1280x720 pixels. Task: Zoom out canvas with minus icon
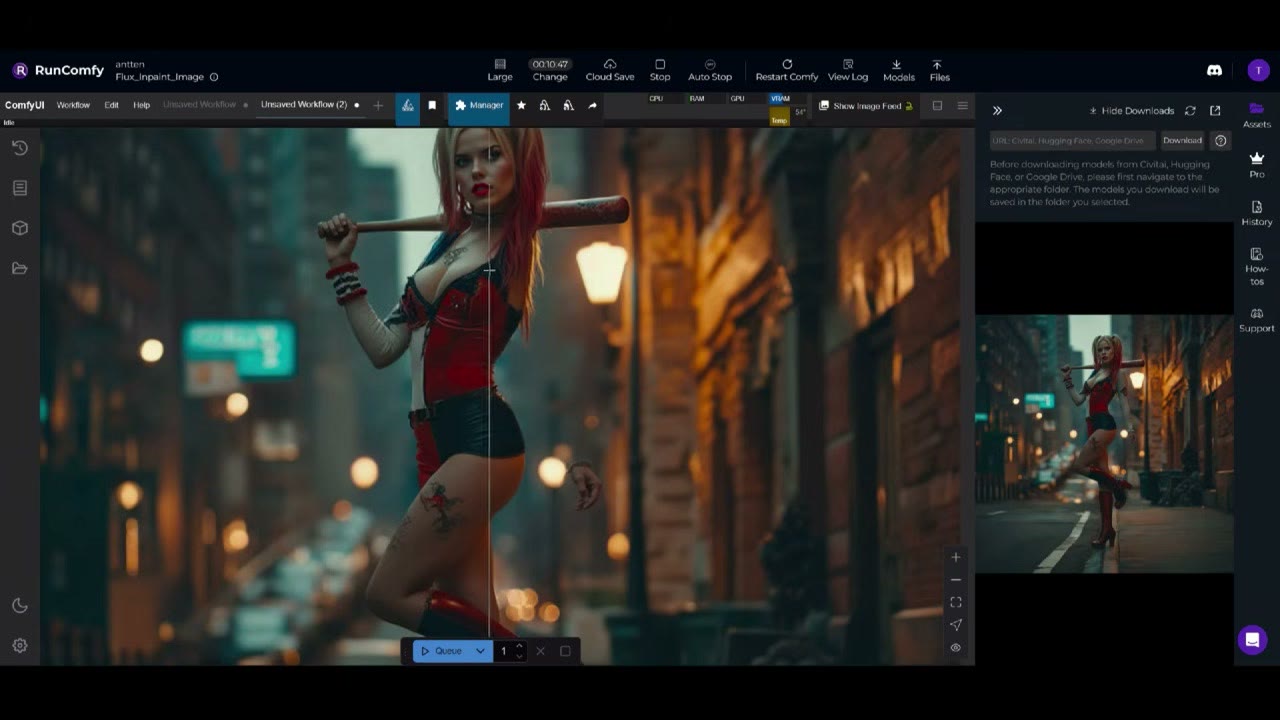pyautogui.click(x=956, y=580)
